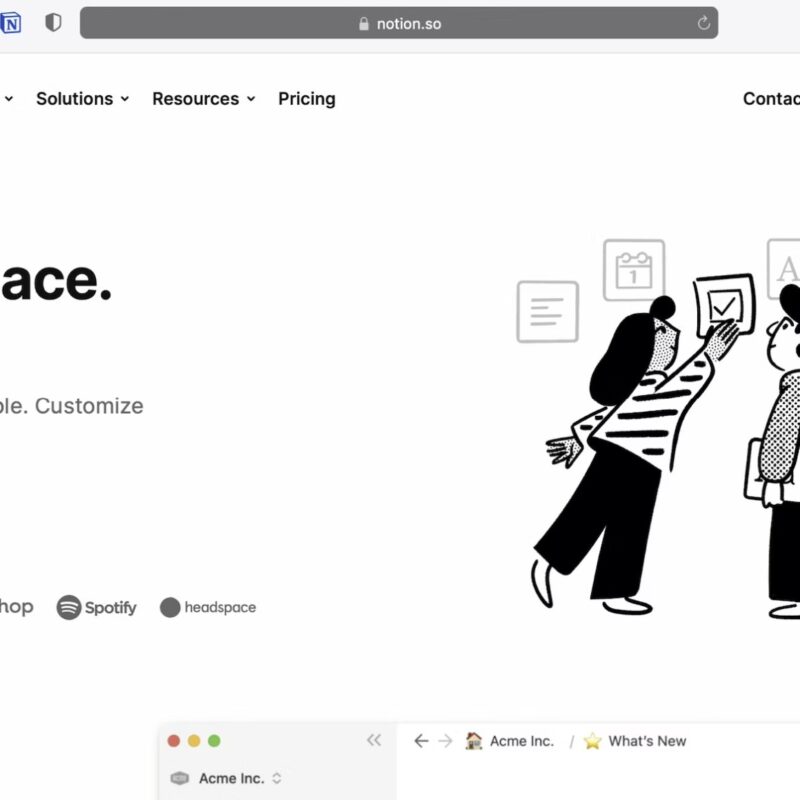
Task: Open the Contact link in navigation
Action: point(771,98)
